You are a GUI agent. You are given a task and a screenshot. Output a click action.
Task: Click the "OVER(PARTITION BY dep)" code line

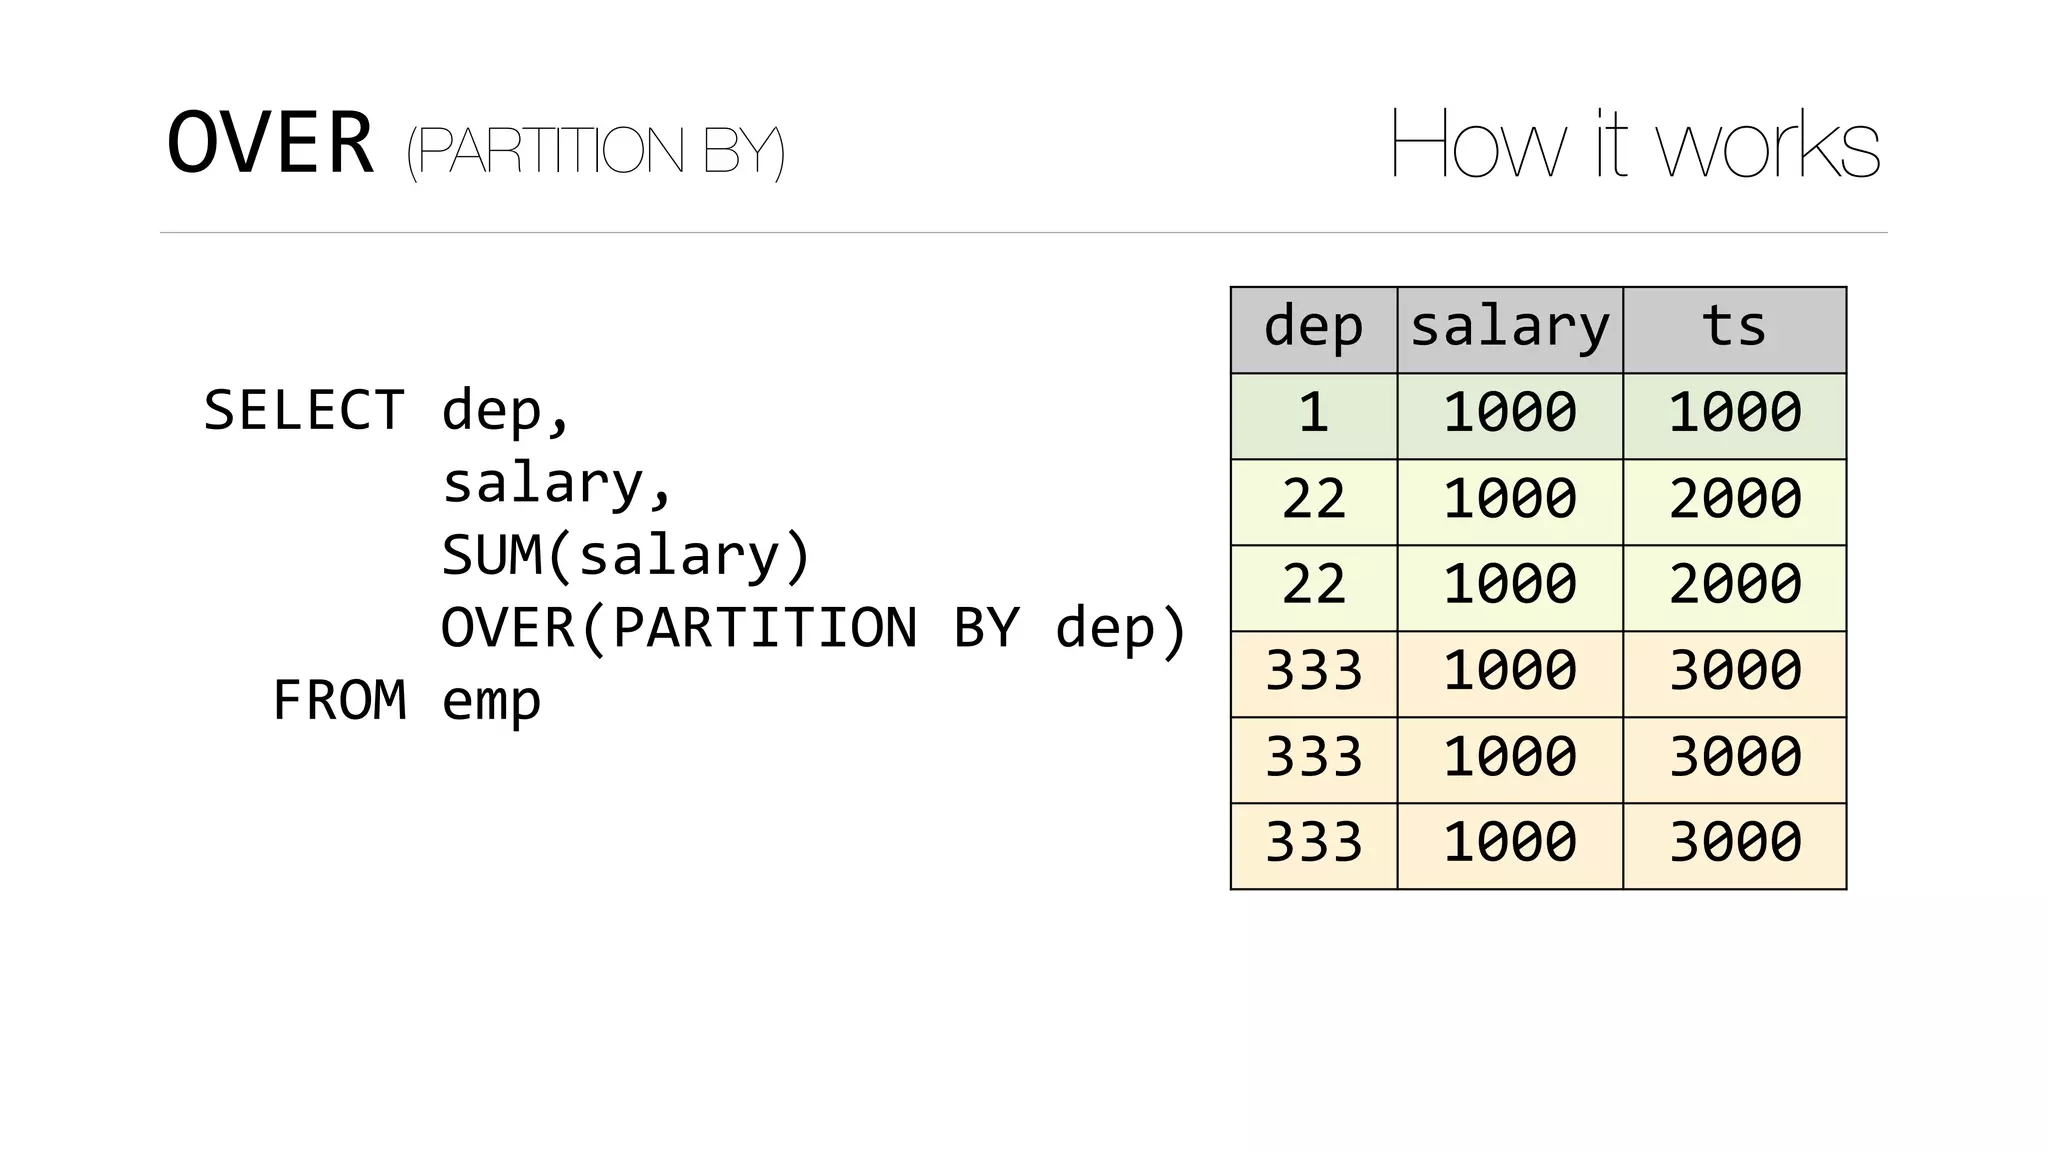coord(814,629)
